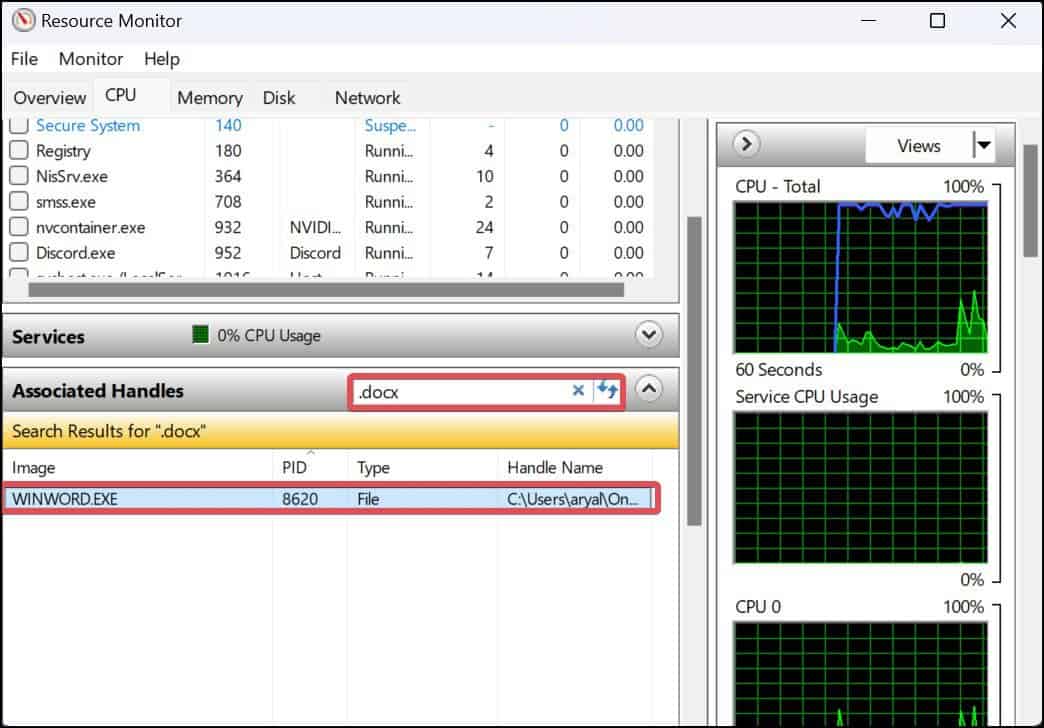Open the Network tab
The height and width of the screenshot is (728, 1044).
(368, 98)
